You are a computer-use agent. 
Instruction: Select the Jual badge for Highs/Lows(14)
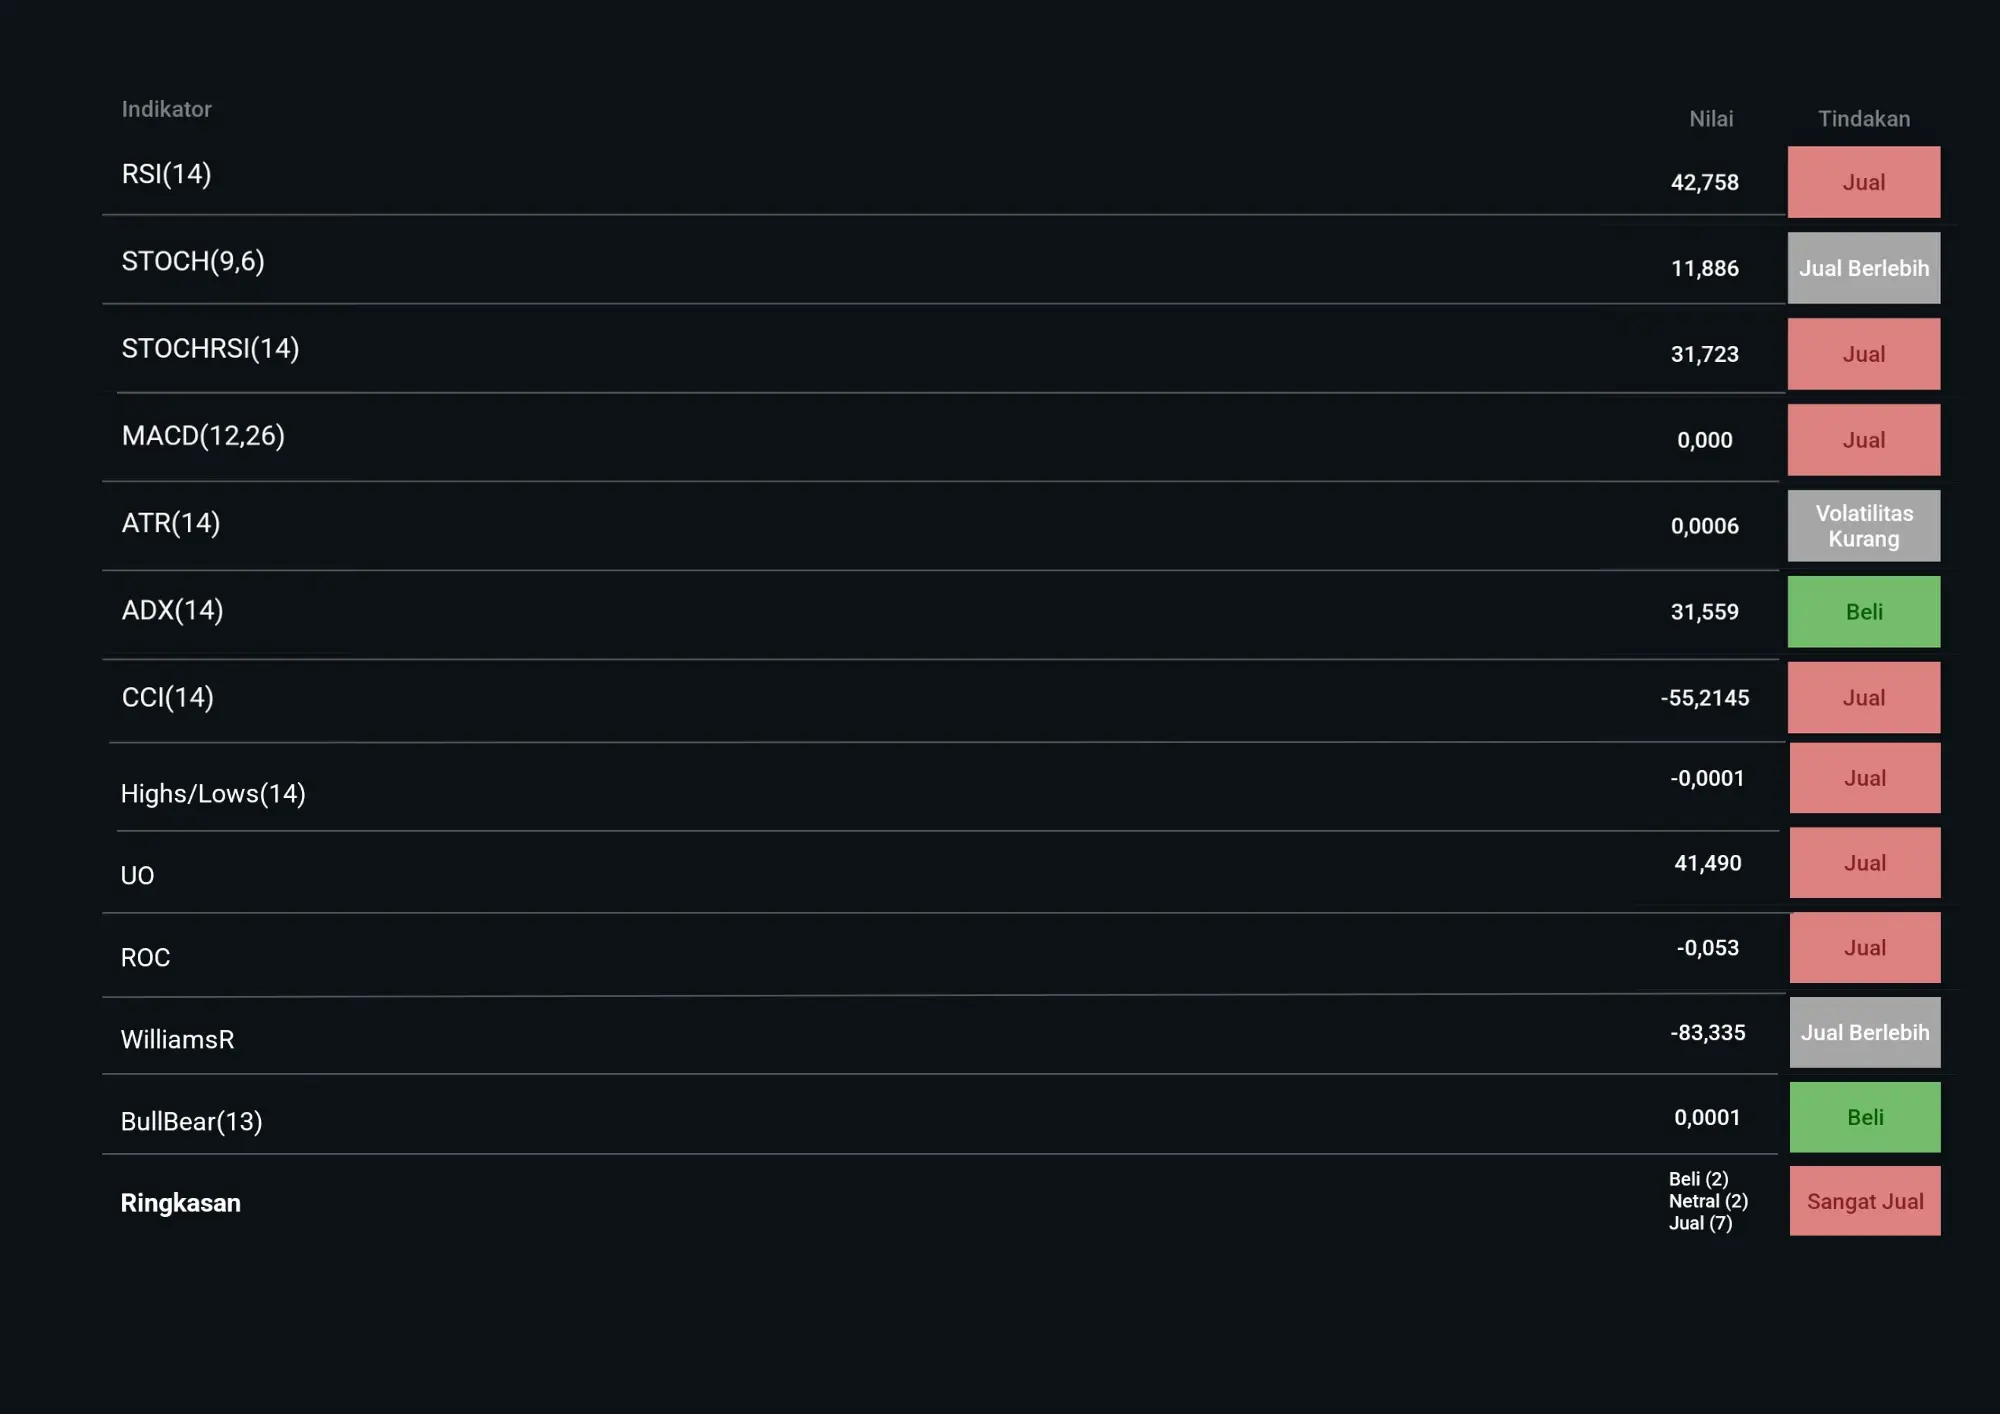[x=1865, y=778]
